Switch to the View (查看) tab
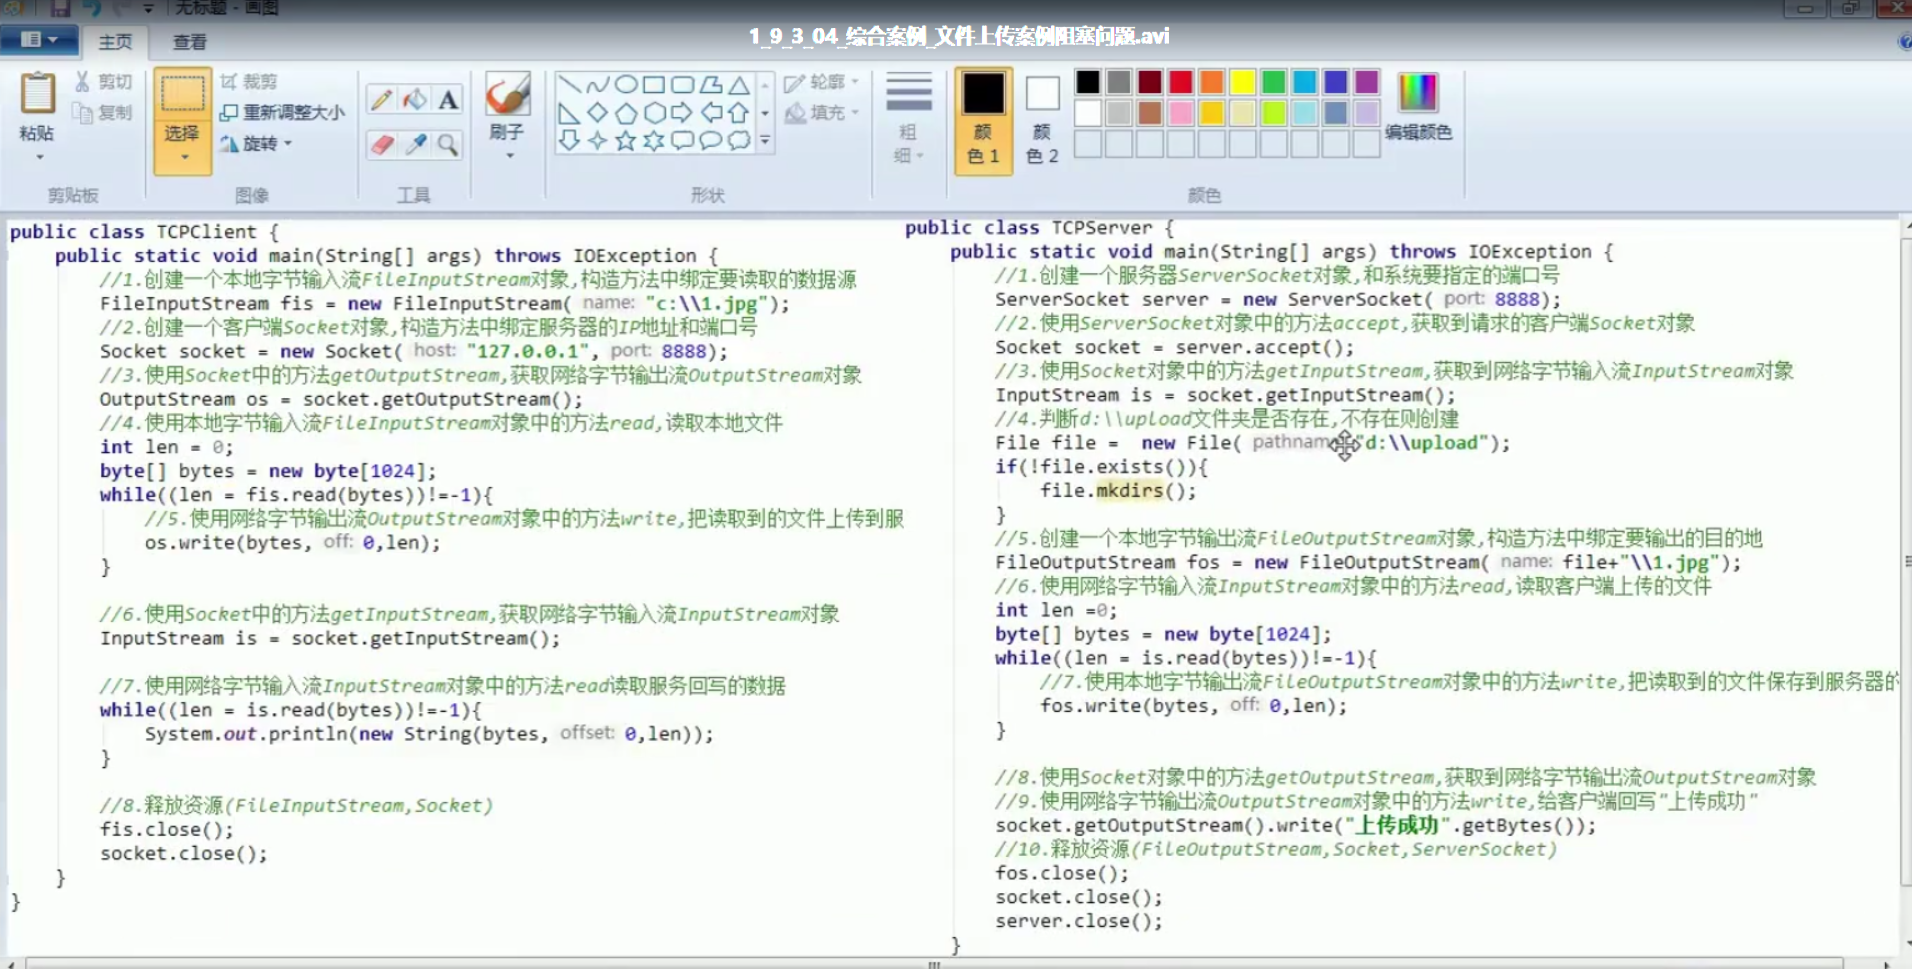This screenshot has width=1912, height=969. click(x=189, y=41)
